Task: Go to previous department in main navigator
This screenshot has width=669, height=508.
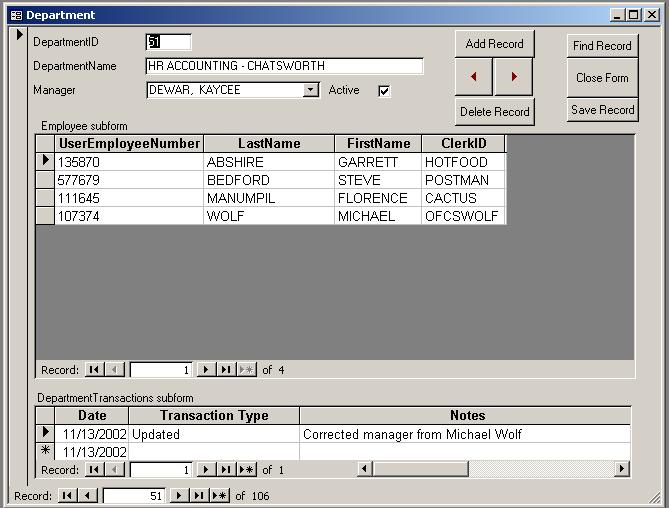Action: pyautogui.click(x=87, y=496)
